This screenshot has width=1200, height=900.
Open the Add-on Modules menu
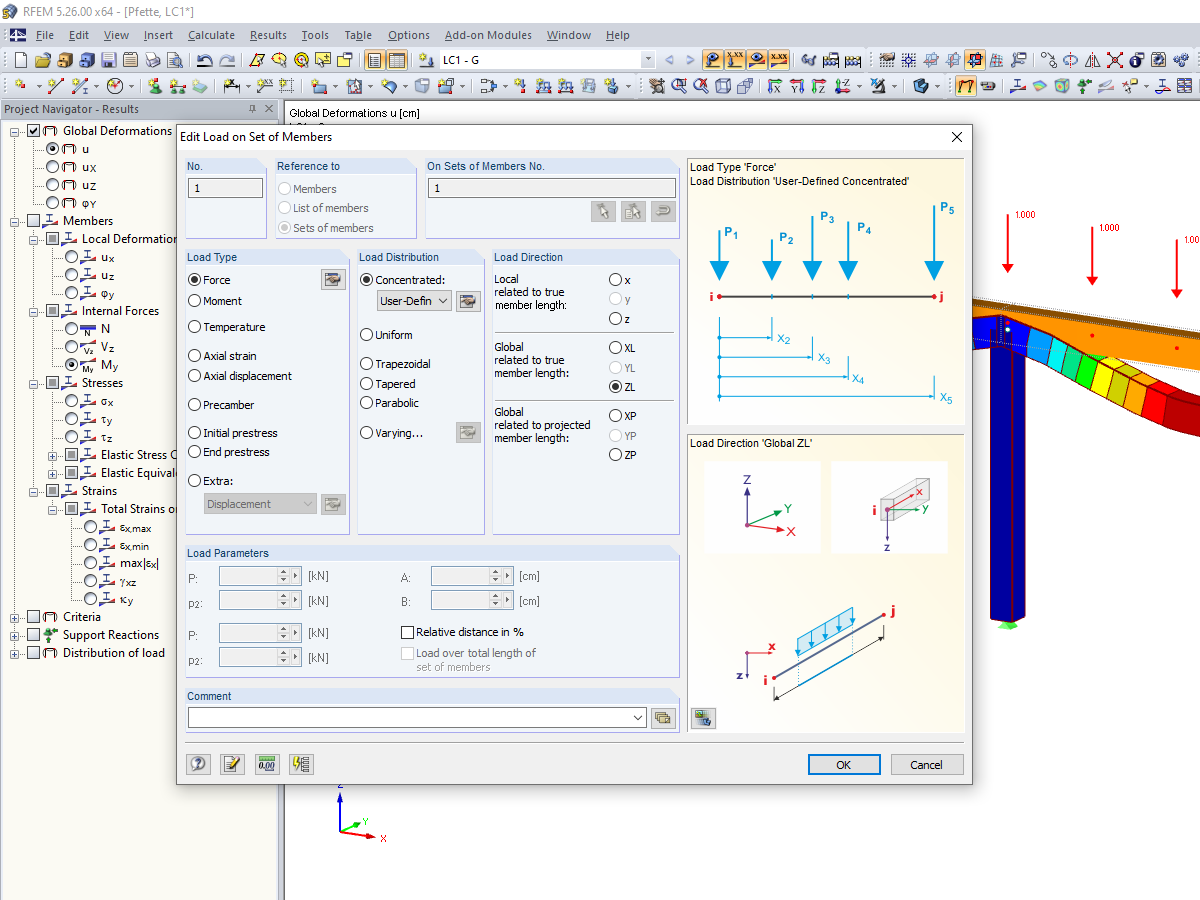(488, 35)
